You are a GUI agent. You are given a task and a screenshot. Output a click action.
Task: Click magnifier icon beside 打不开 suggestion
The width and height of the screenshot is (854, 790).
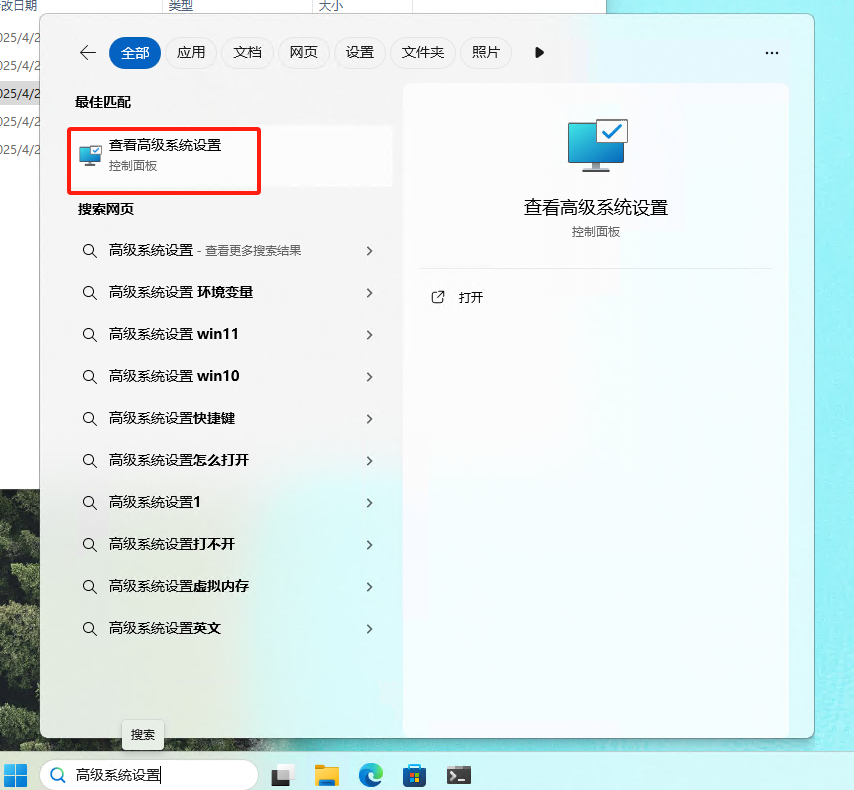point(89,545)
